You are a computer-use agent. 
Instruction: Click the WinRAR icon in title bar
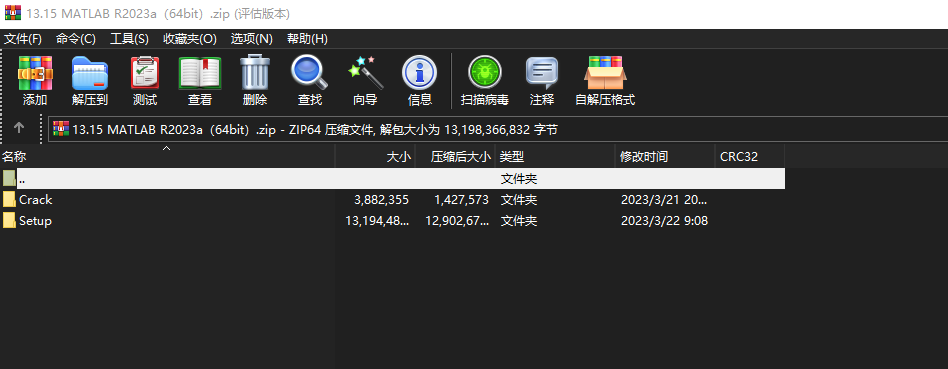point(12,13)
